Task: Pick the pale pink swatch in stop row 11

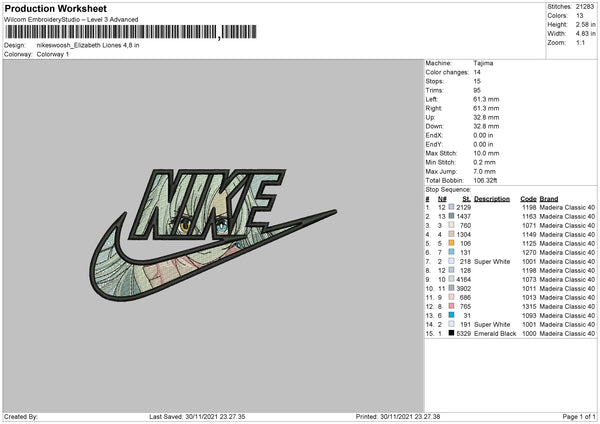Action: point(452,297)
